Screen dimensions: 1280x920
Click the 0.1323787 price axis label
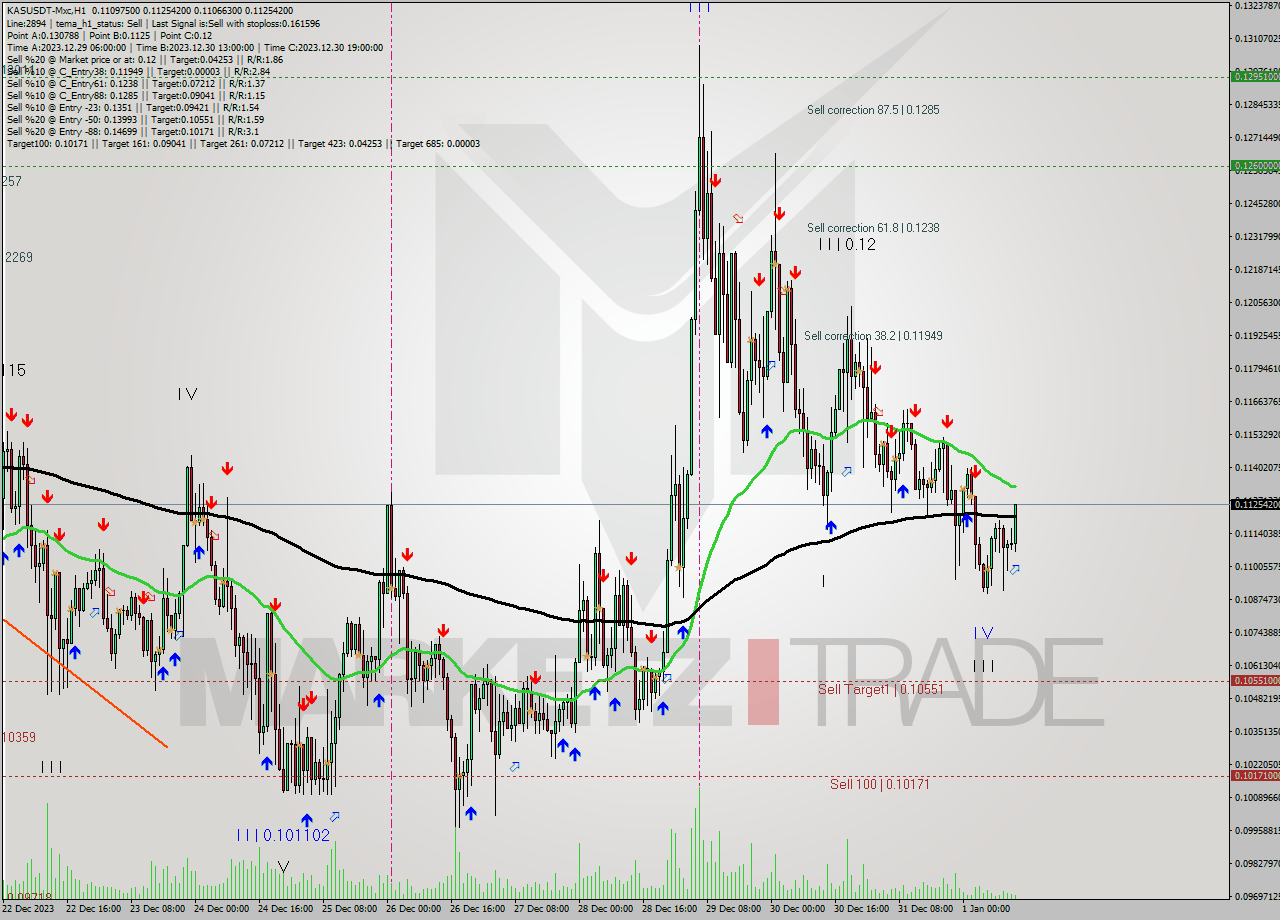[x=1256, y=5]
